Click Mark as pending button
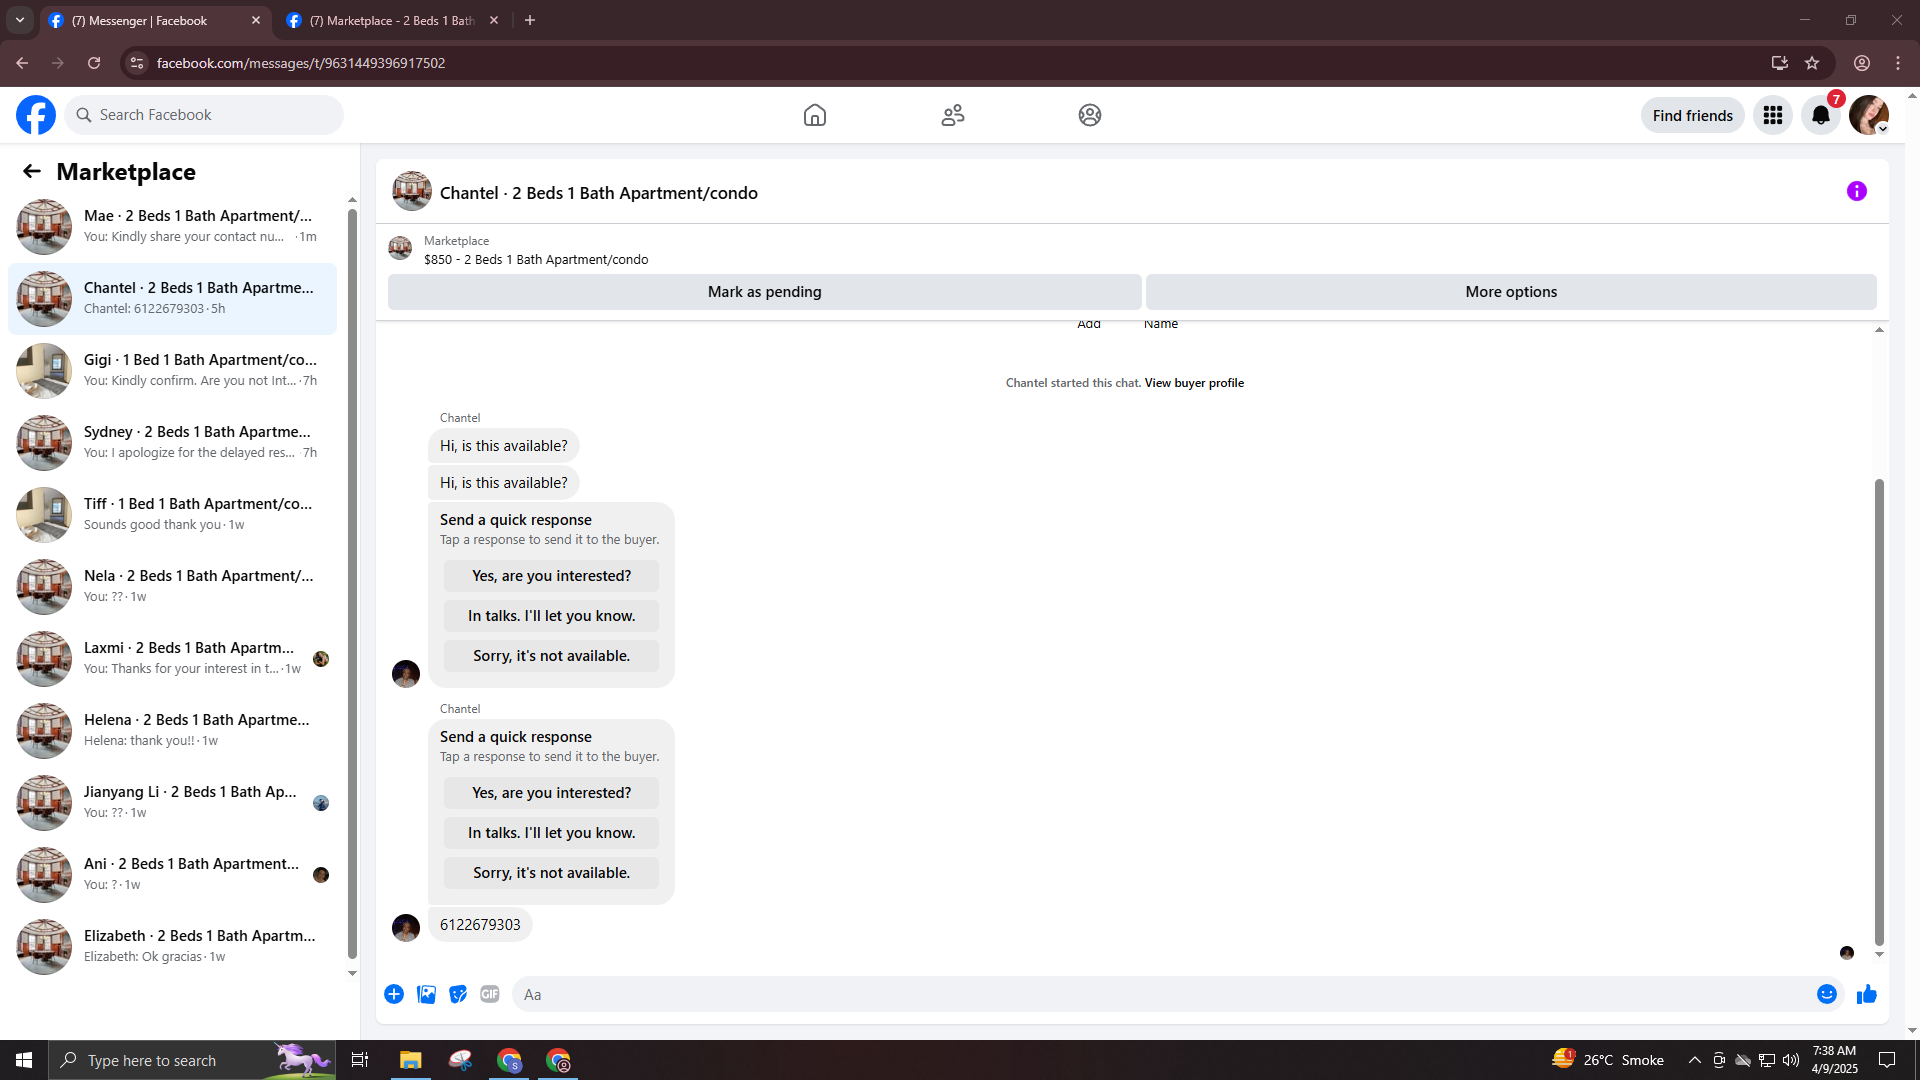The image size is (1920, 1080). [765, 292]
